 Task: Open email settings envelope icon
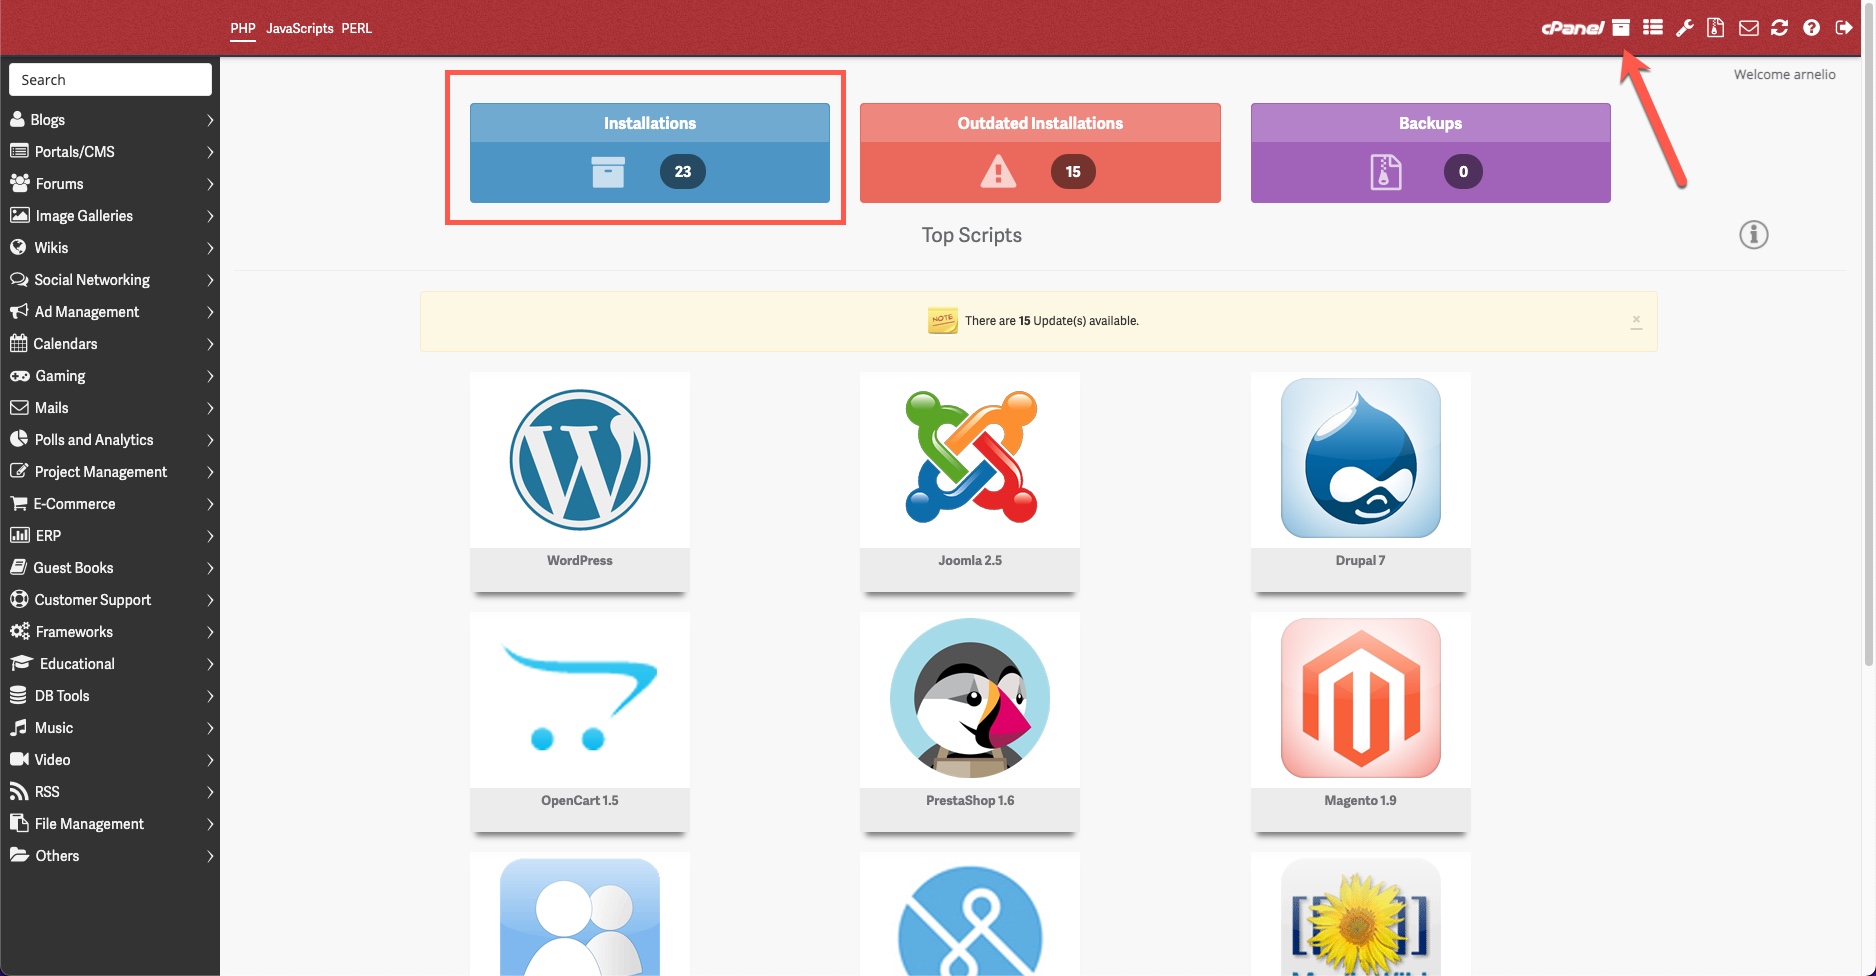1748,28
